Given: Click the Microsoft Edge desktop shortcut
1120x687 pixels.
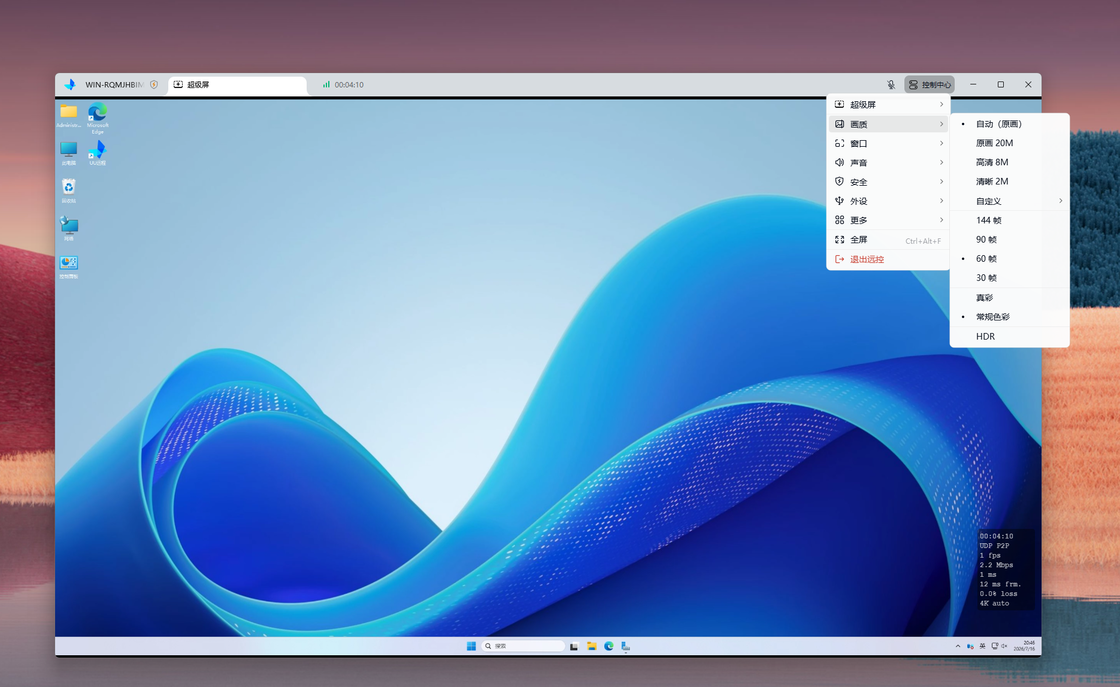Looking at the screenshot, I should coord(98,118).
